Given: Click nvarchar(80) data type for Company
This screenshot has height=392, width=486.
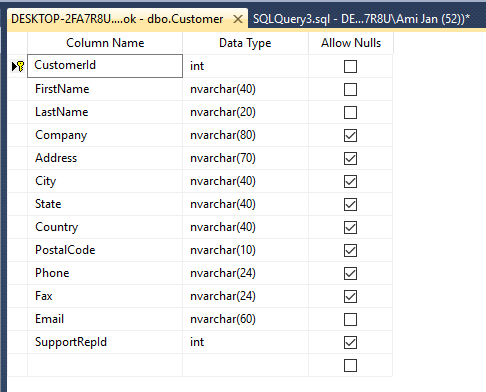Looking at the screenshot, I should coord(246,135).
